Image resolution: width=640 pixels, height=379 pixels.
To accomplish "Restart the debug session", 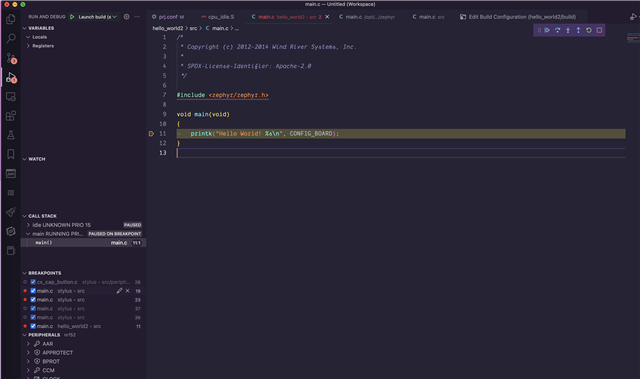I will [x=589, y=30].
